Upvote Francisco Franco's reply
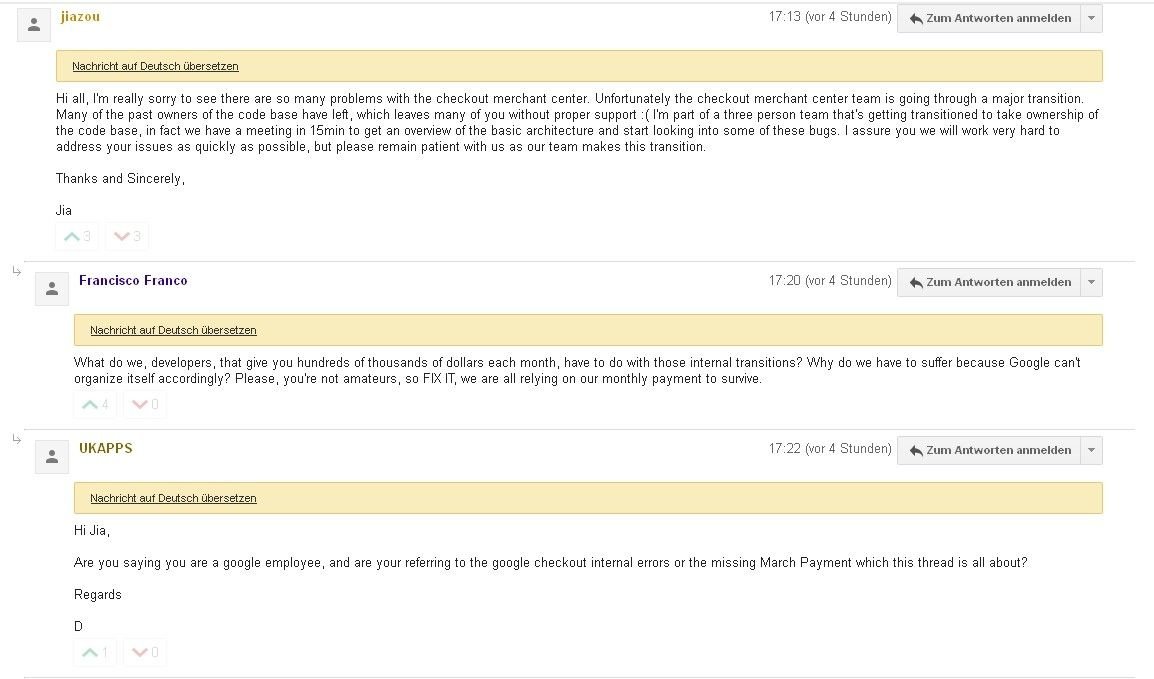 click(x=95, y=405)
